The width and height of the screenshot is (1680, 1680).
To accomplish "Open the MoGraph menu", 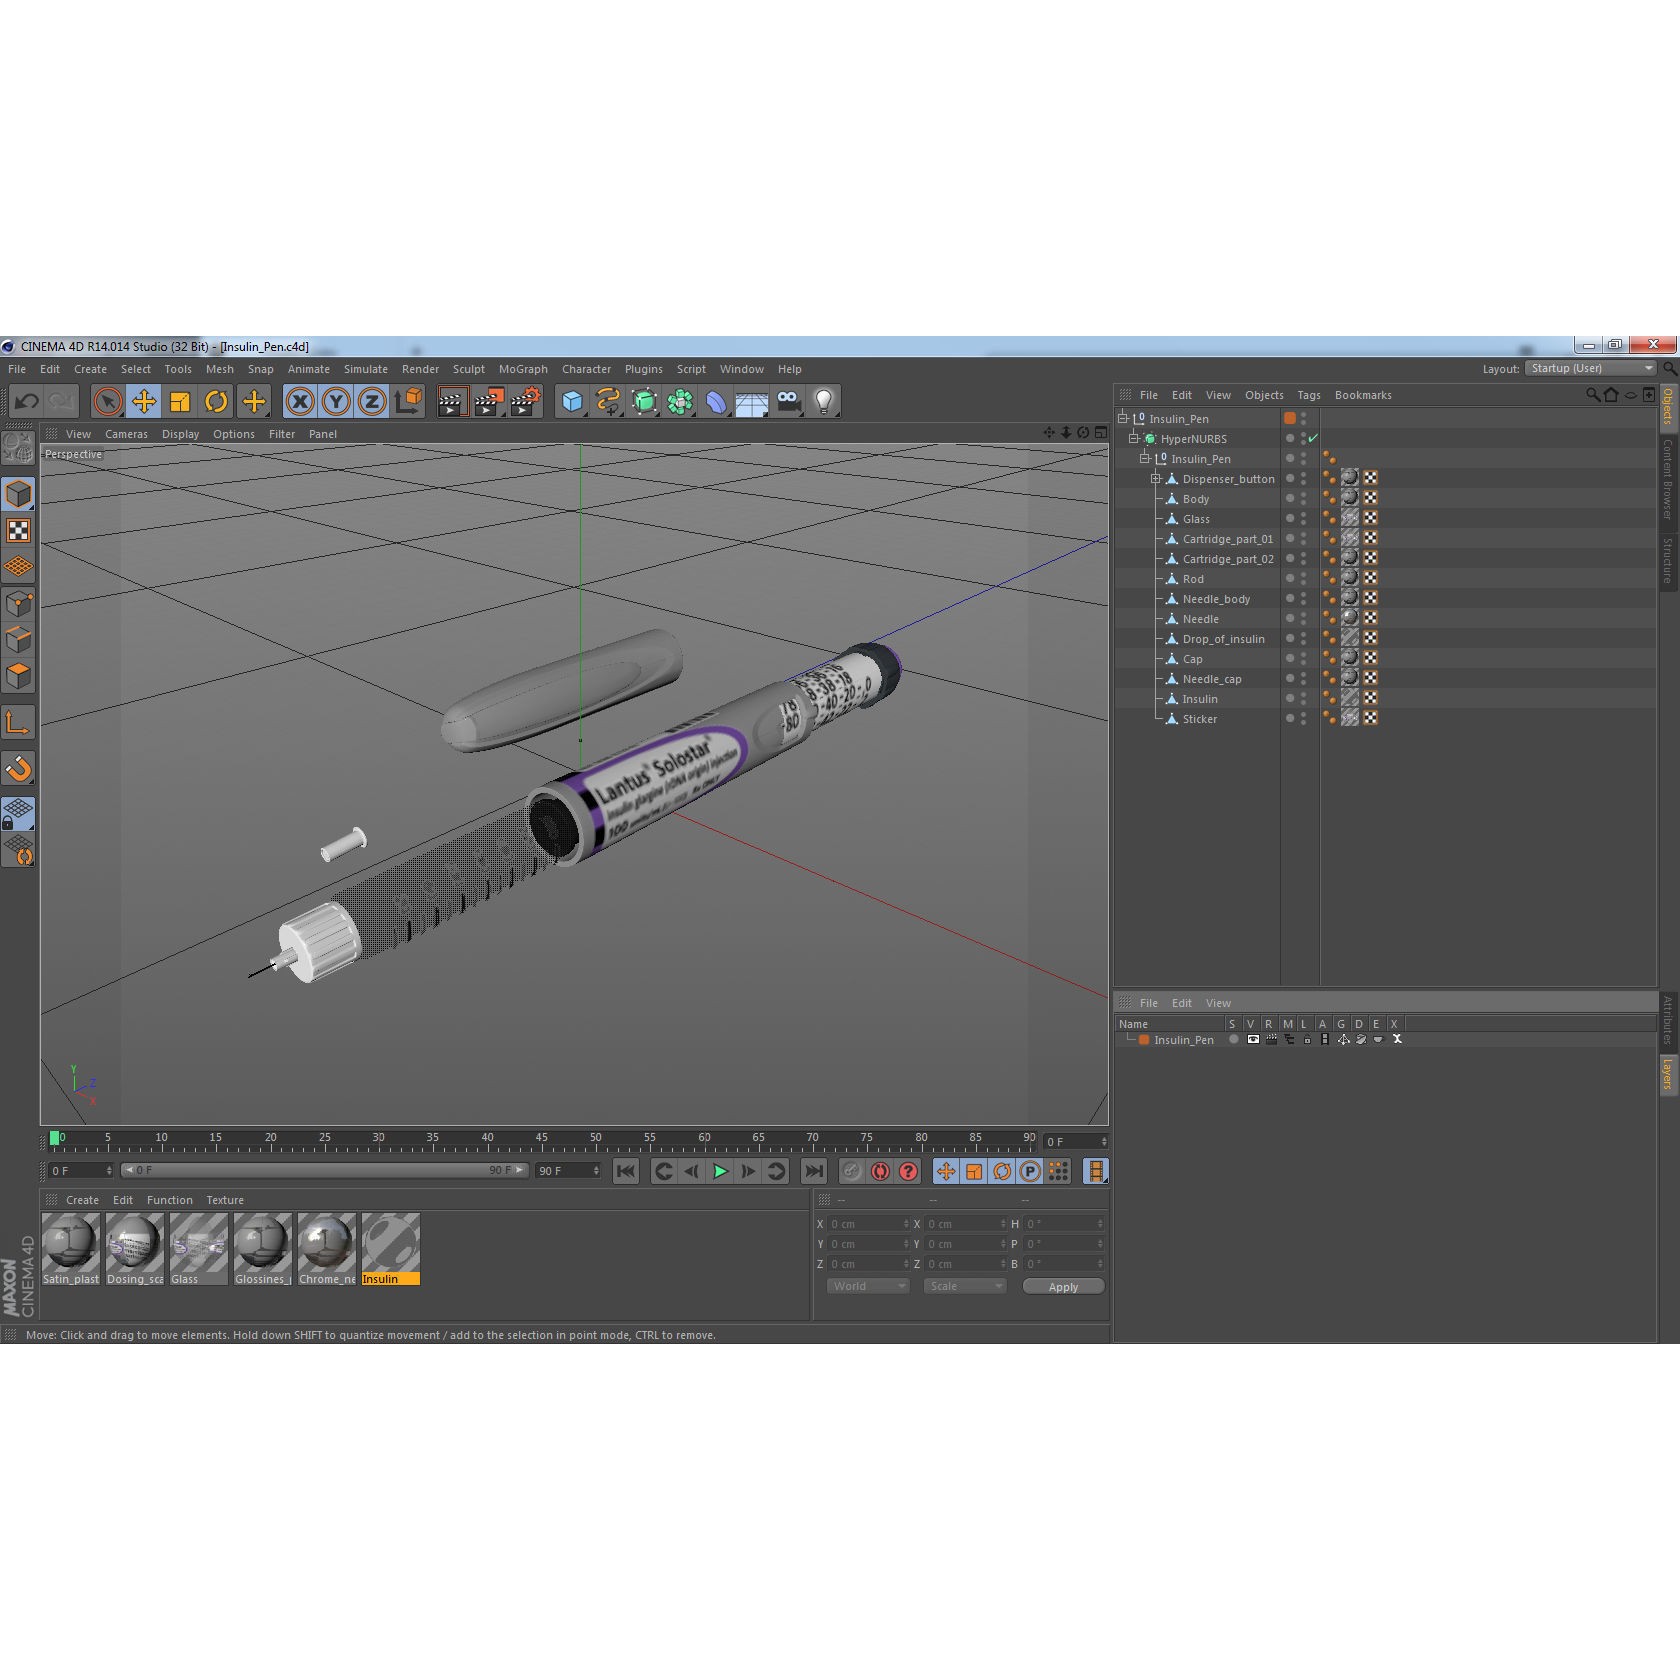I will (523, 369).
